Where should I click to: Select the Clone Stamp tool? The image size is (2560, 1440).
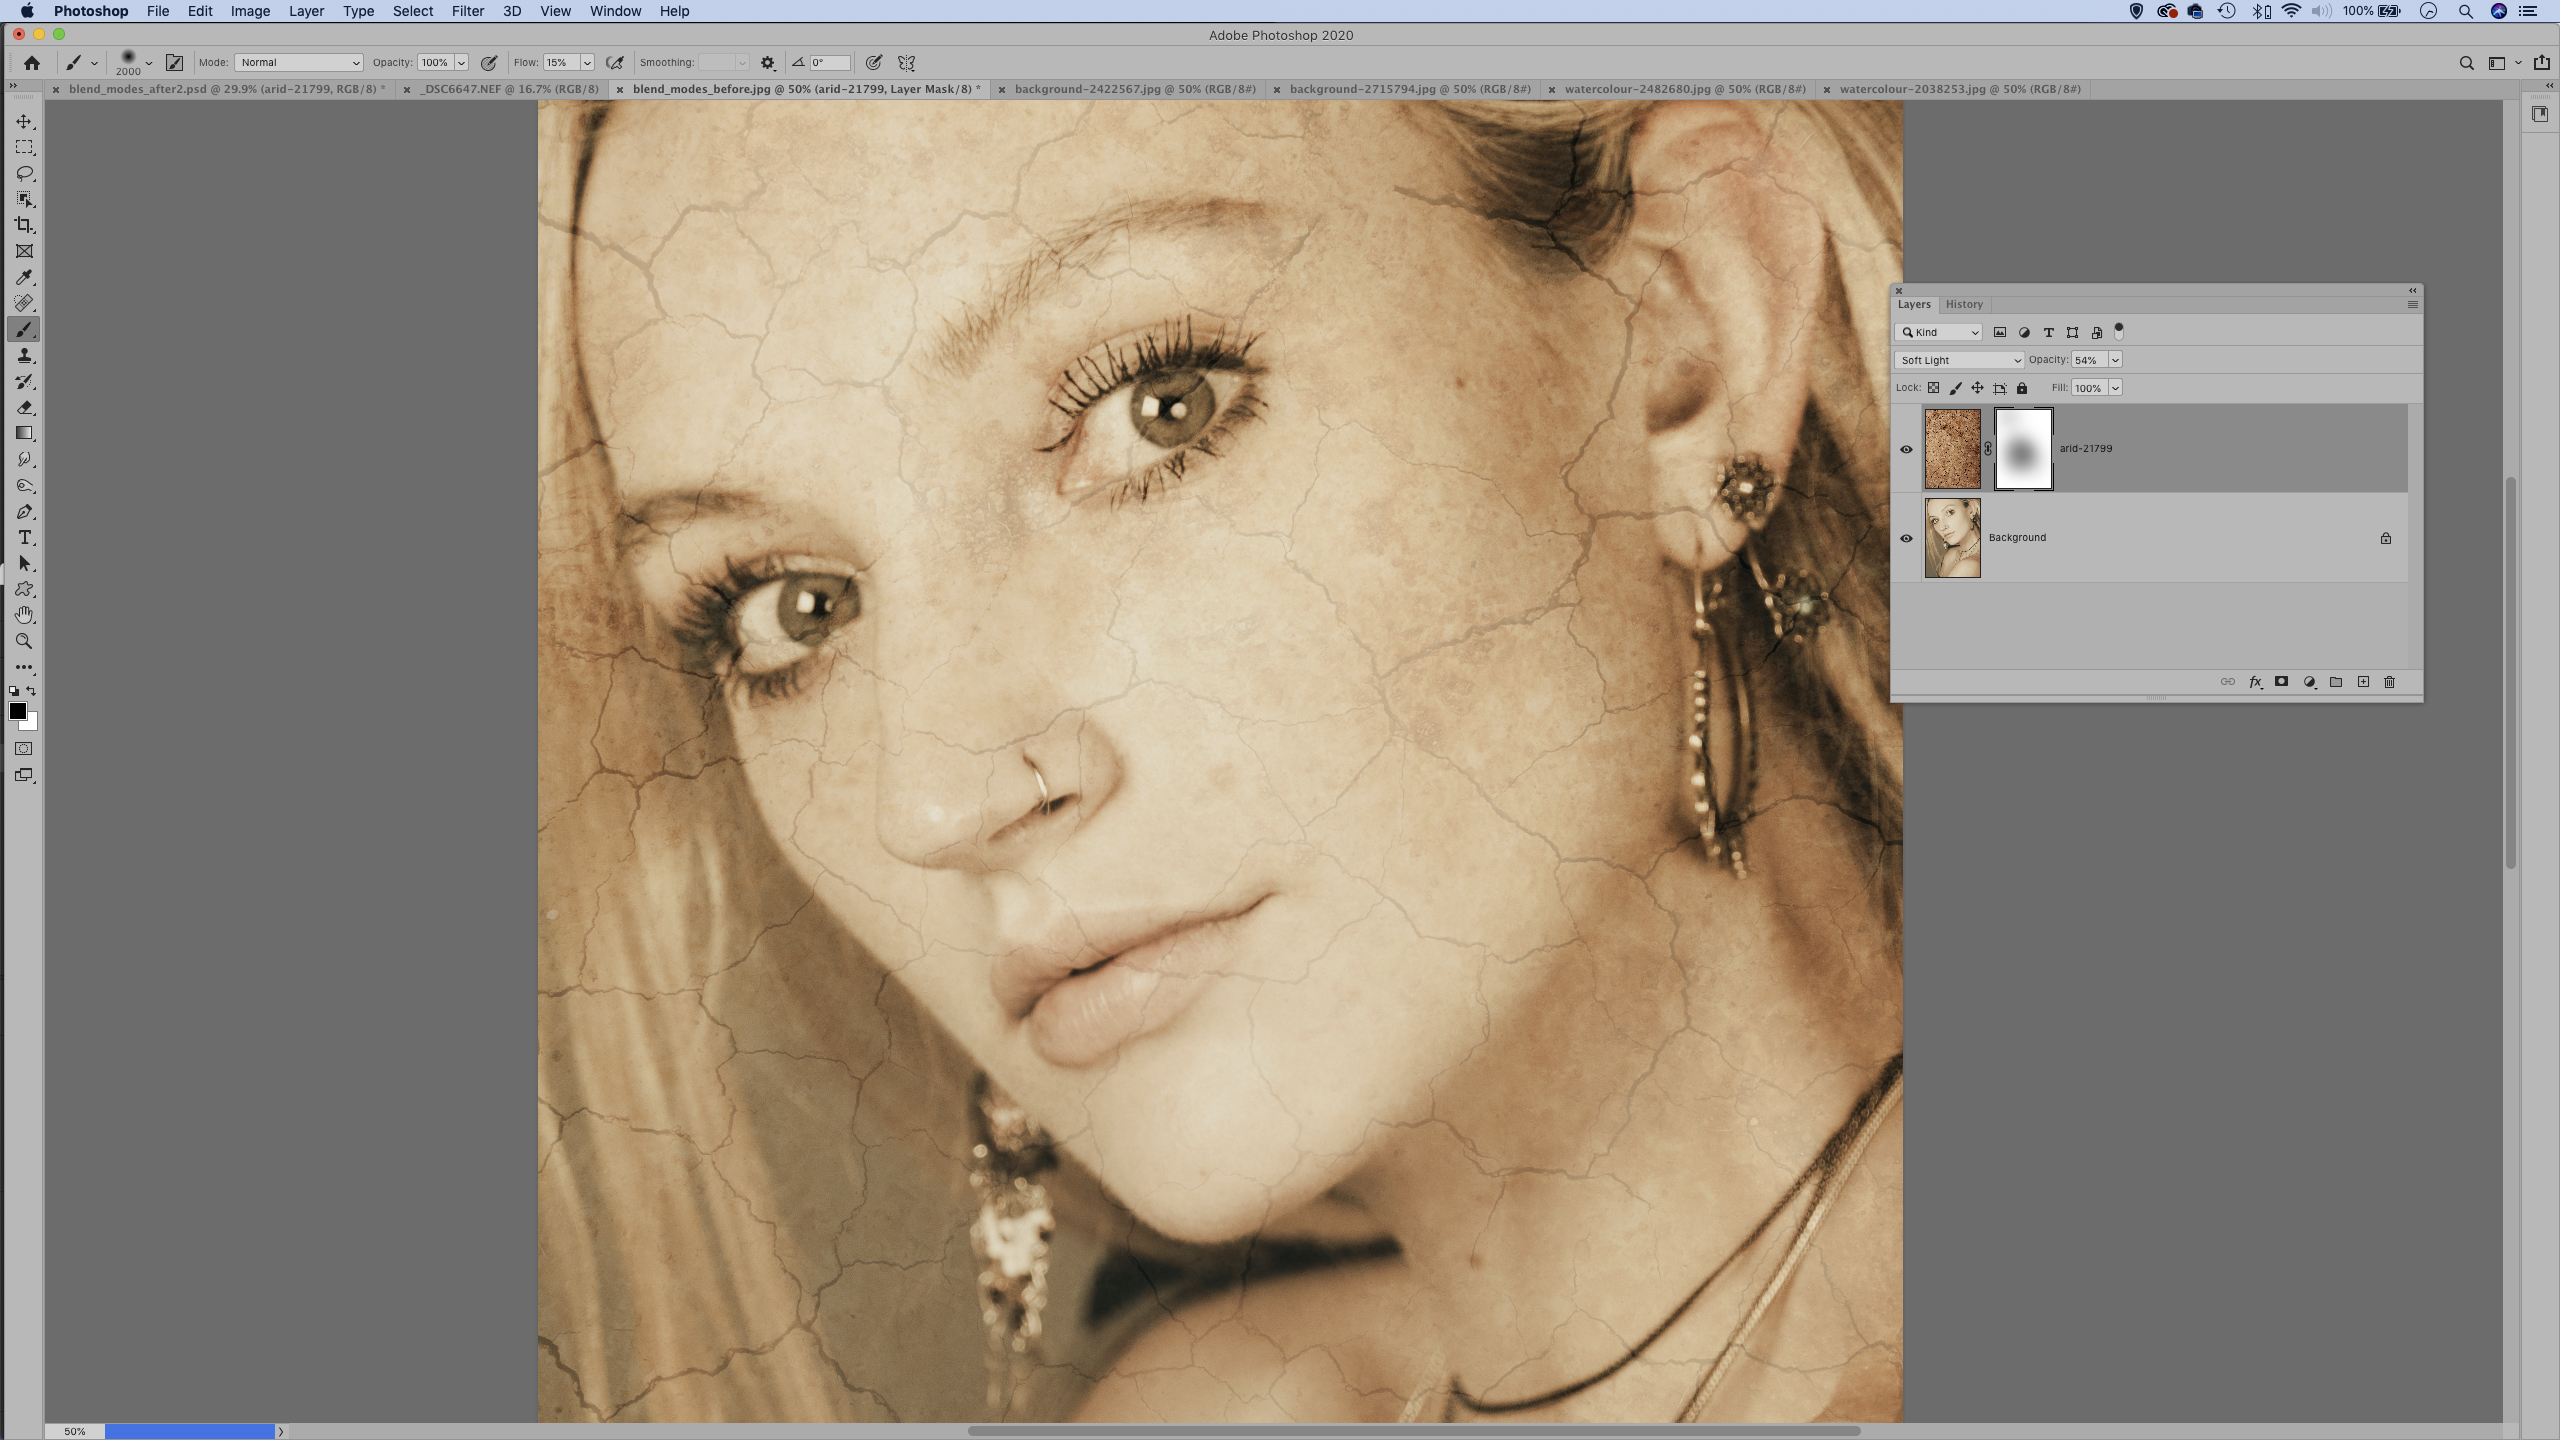click(24, 355)
